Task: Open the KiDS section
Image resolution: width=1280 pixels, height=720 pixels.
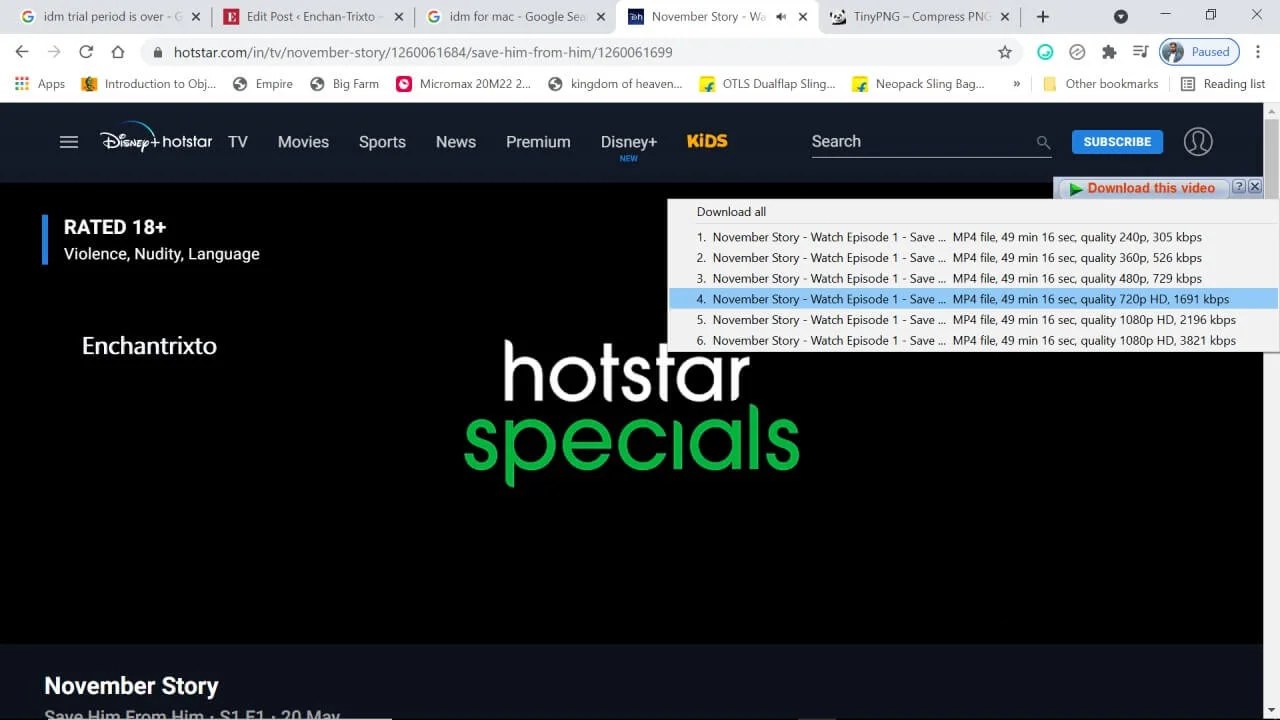Action: pos(707,141)
